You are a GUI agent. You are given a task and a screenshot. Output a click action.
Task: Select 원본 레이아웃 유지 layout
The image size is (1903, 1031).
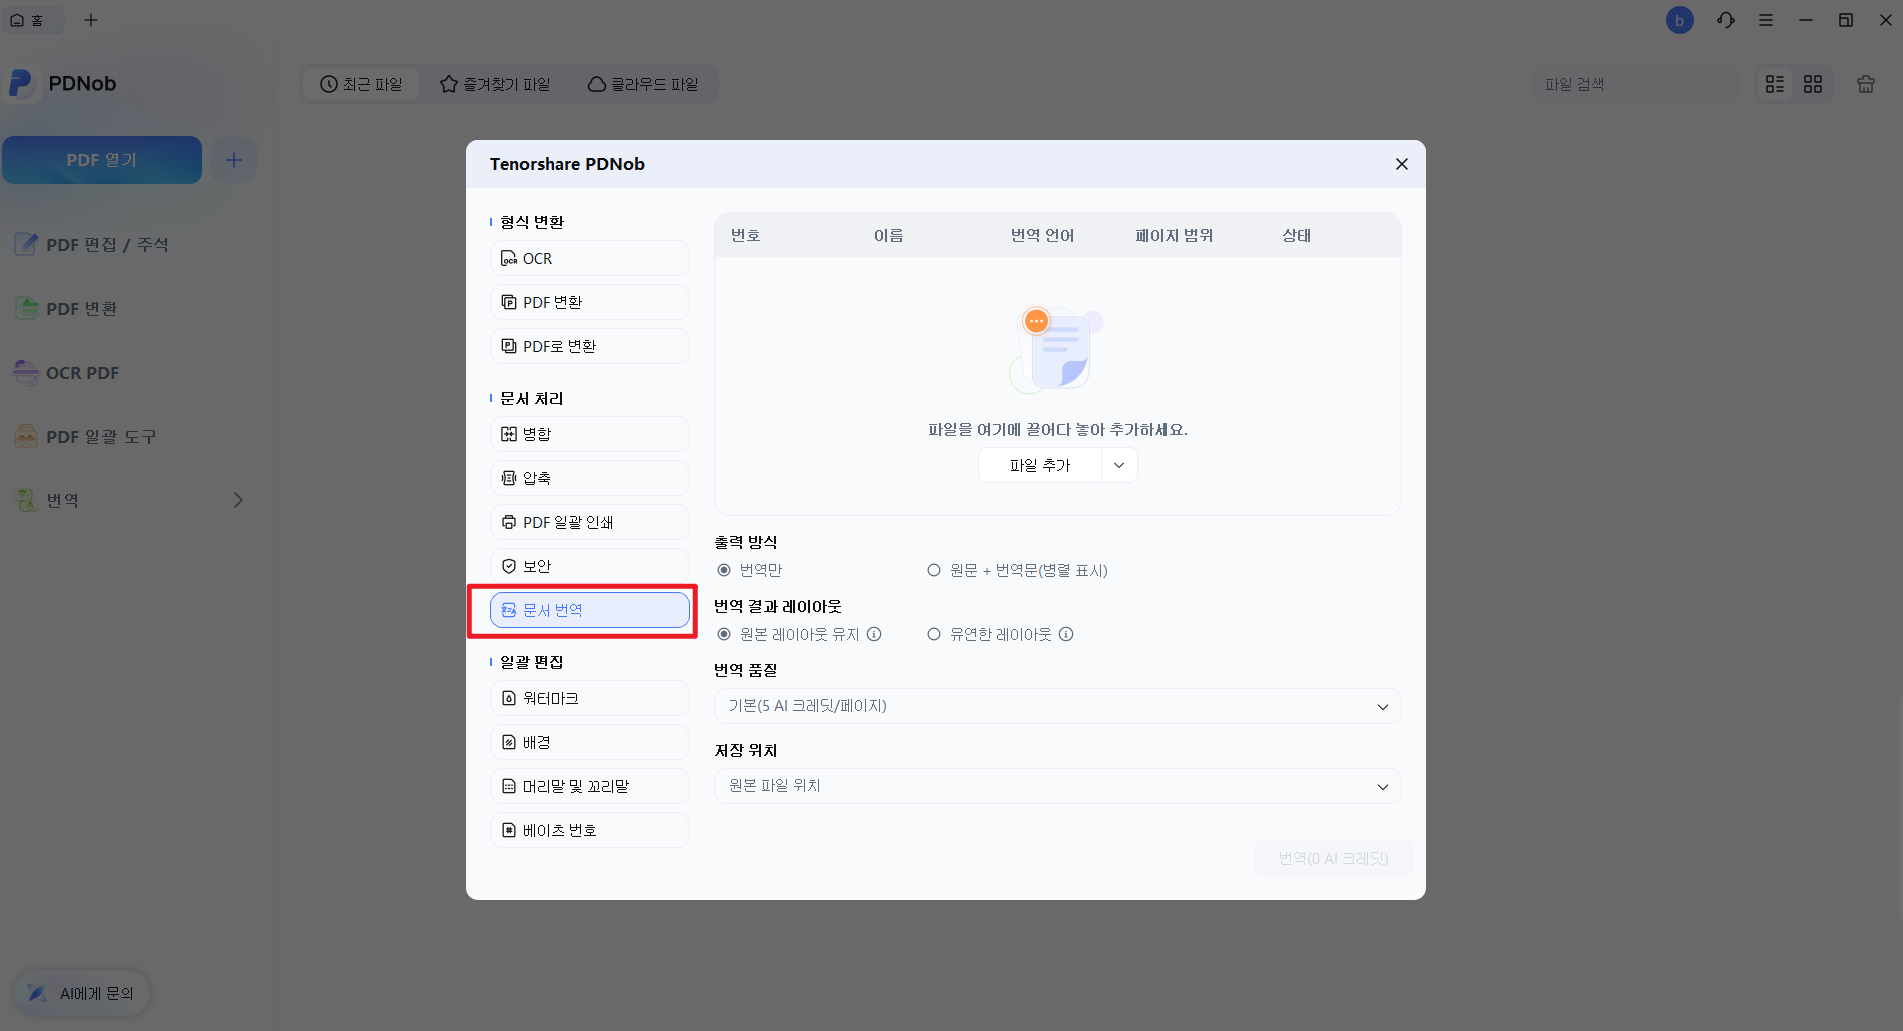pyautogui.click(x=789, y=634)
